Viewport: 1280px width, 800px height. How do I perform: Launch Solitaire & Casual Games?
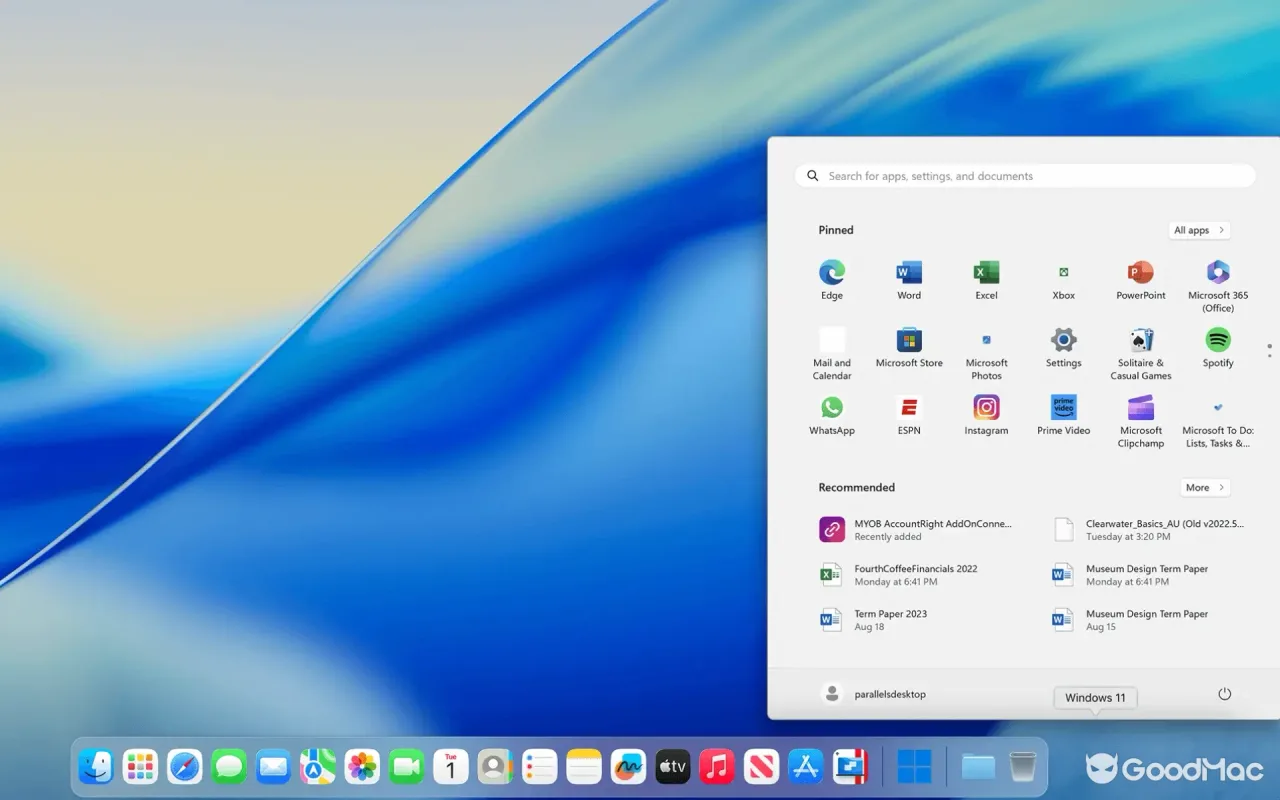point(1141,353)
